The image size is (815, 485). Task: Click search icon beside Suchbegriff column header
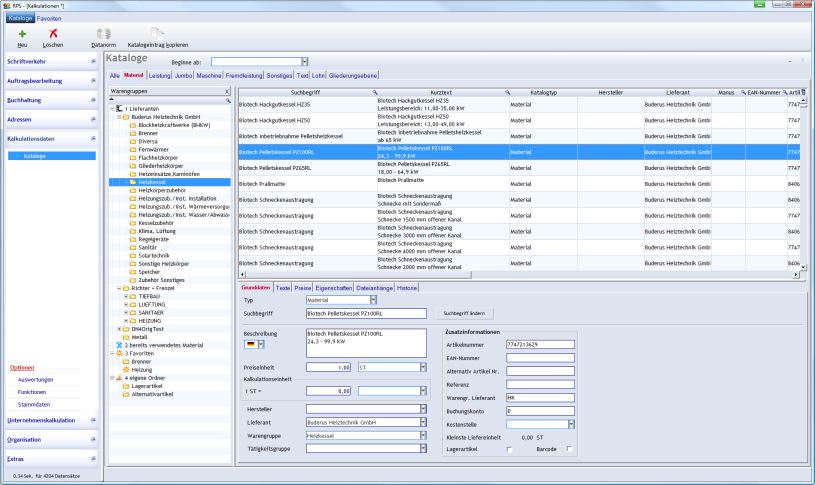click(375, 93)
